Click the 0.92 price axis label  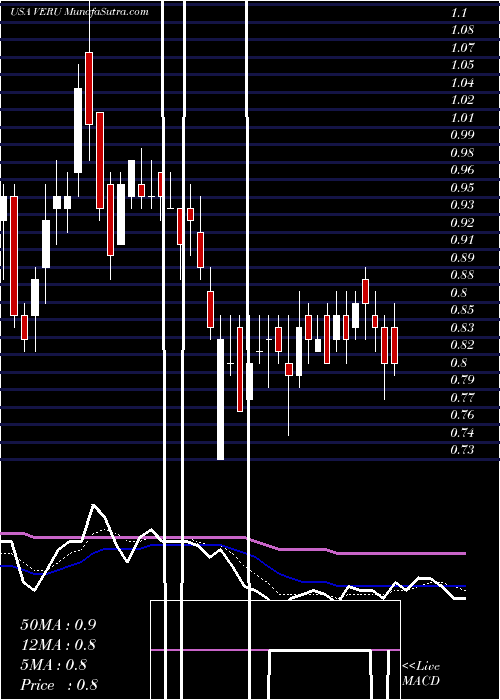462,223
